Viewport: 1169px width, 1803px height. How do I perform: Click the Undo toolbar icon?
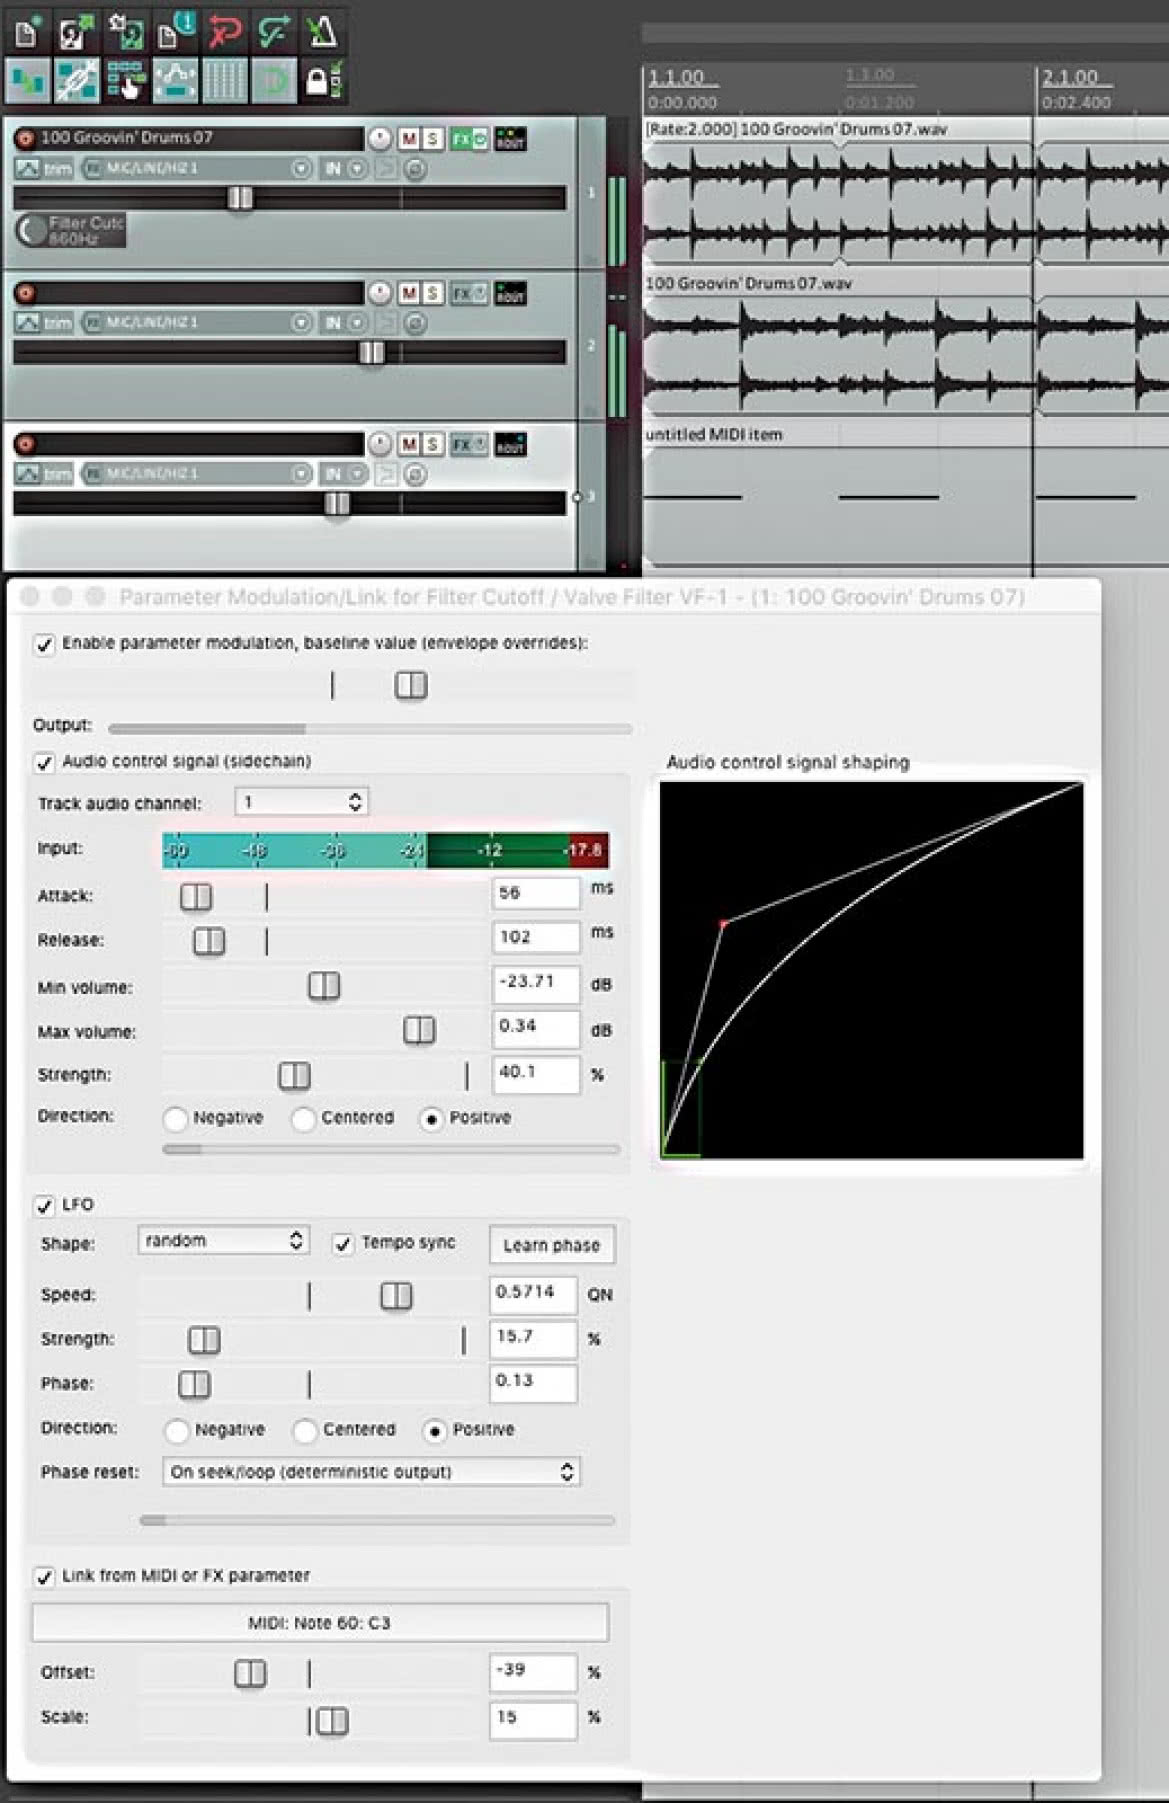point(225,31)
